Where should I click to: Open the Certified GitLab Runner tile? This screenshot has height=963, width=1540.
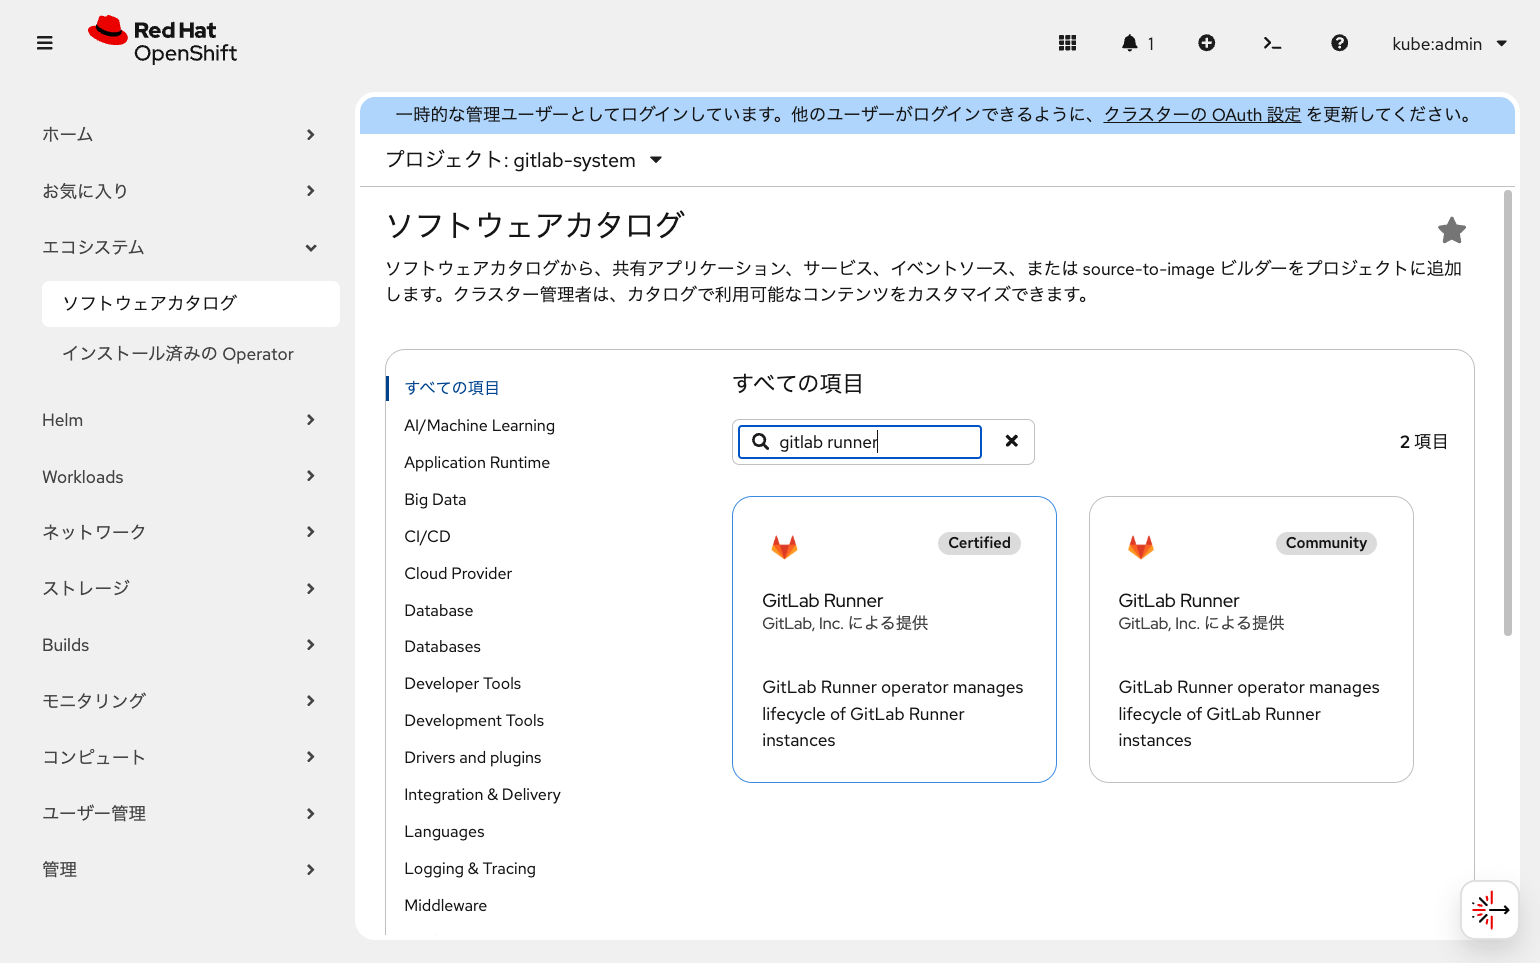(893, 639)
